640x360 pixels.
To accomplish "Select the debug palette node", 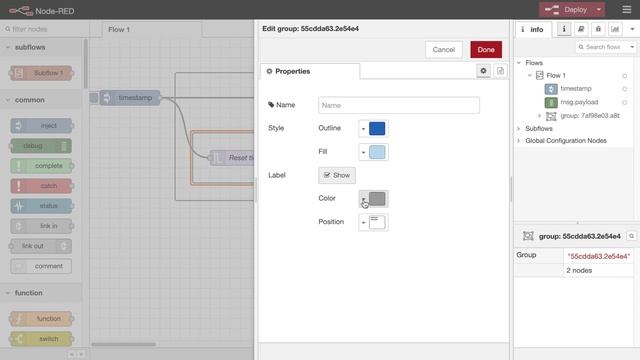I will (x=40, y=146).
